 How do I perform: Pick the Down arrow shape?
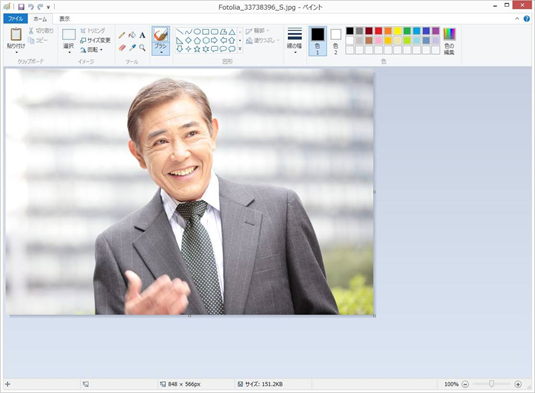click(x=179, y=49)
